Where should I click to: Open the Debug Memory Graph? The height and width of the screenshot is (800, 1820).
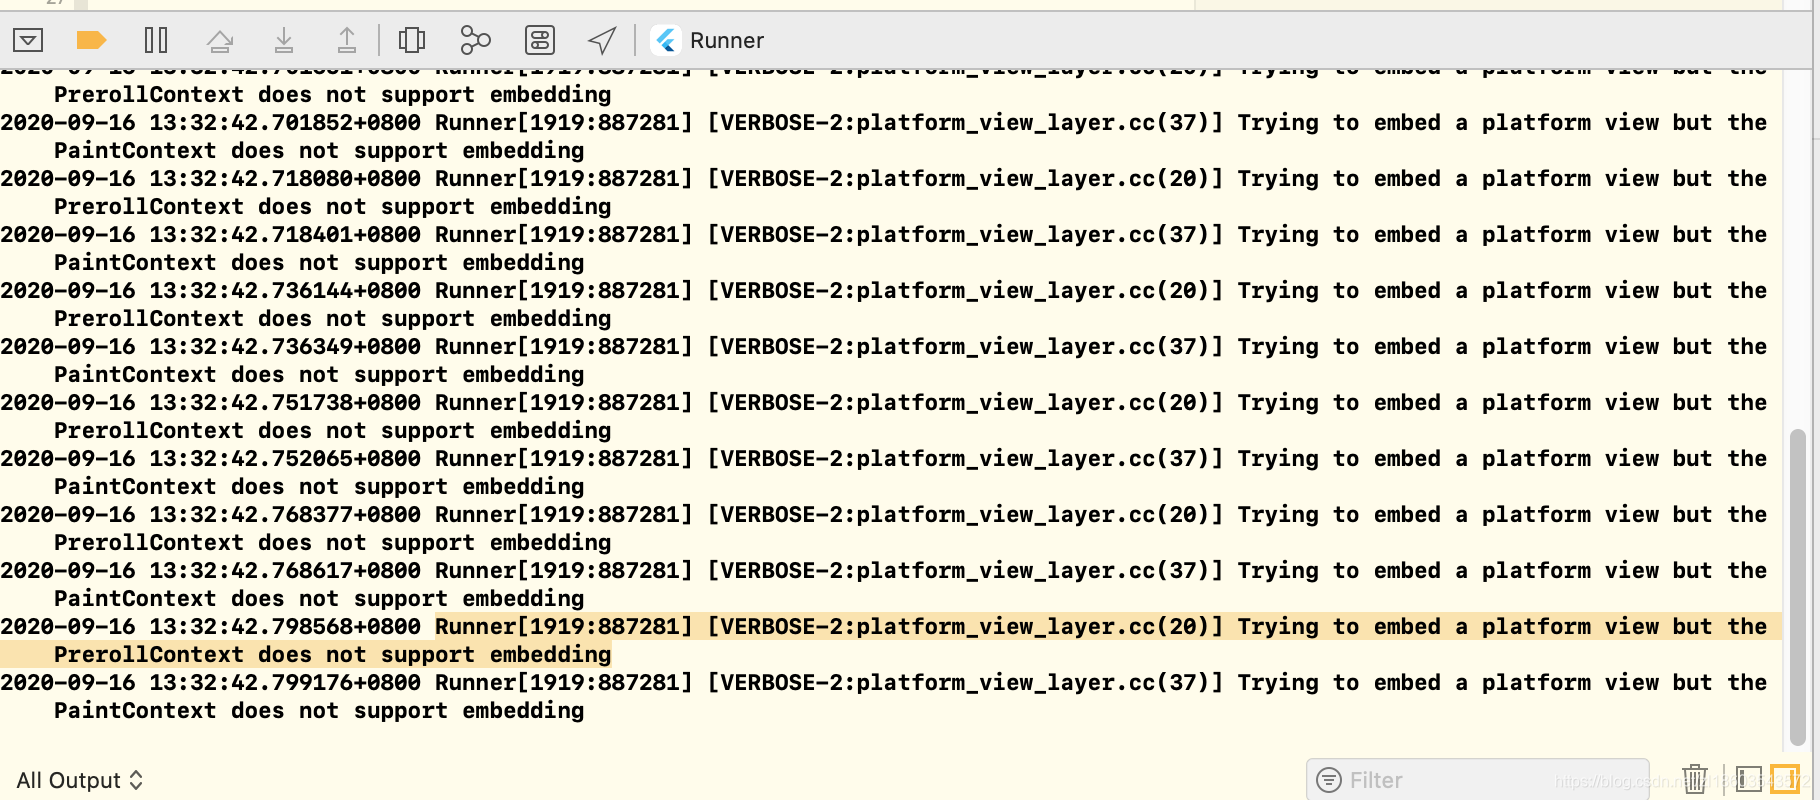point(475,40)
